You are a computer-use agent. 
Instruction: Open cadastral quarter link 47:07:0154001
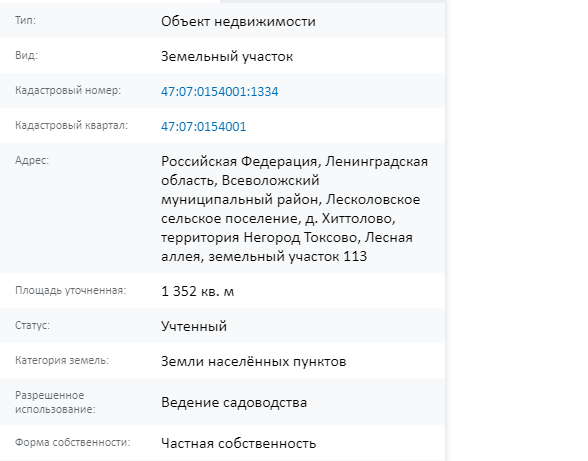pyautogui.click(x=204, y=126)
